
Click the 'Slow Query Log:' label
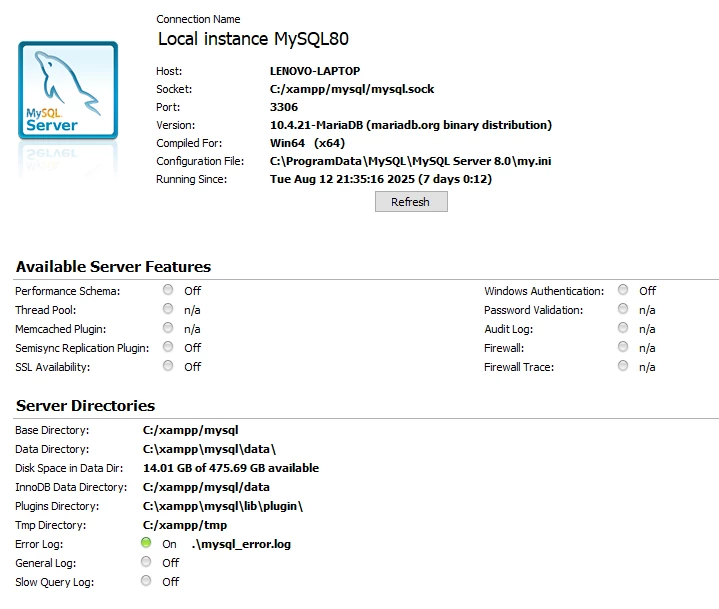[55, 582]
